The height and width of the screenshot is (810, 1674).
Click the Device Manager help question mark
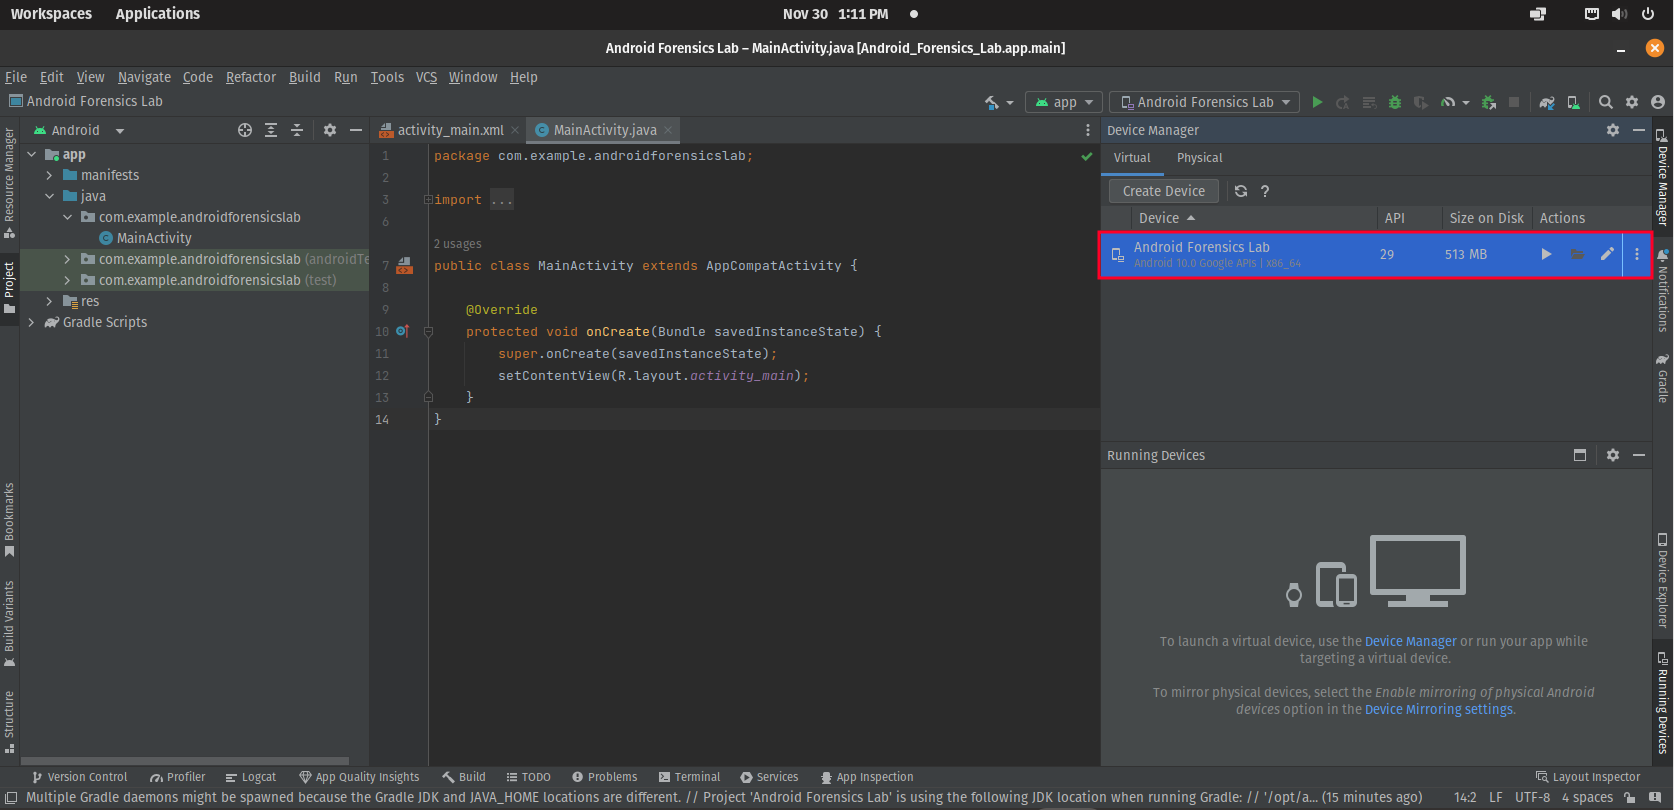[x=1265, y=191]
